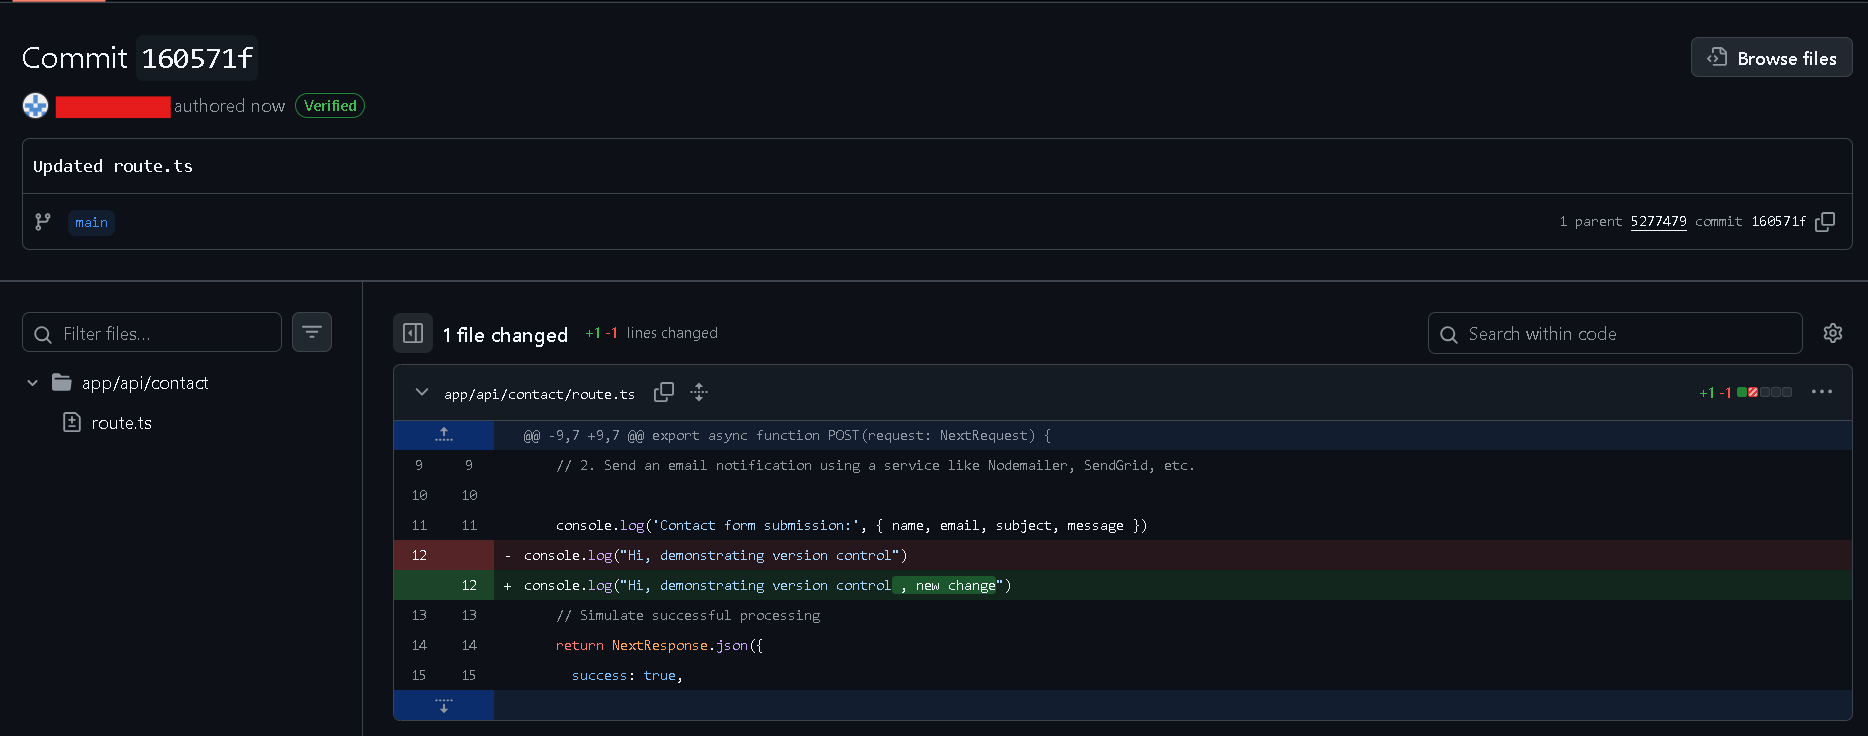Image resolution: width=1868 pixels, height=736 pixels.
Task: Click the Verified signature badge
Action: 330,106
